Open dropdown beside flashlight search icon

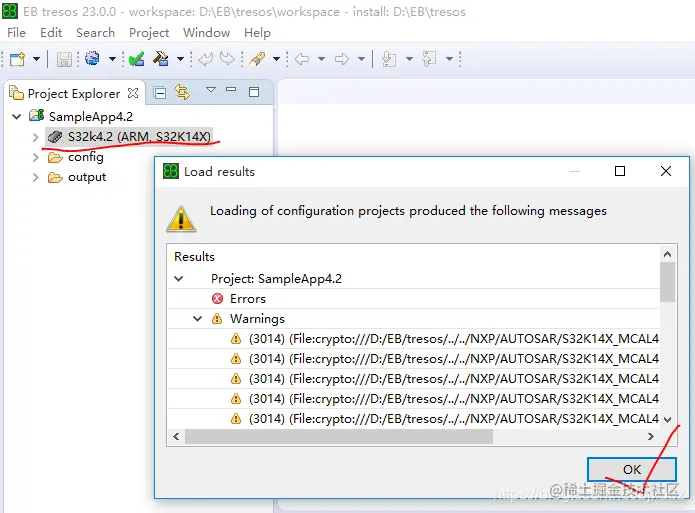click(x=277, y=59)
